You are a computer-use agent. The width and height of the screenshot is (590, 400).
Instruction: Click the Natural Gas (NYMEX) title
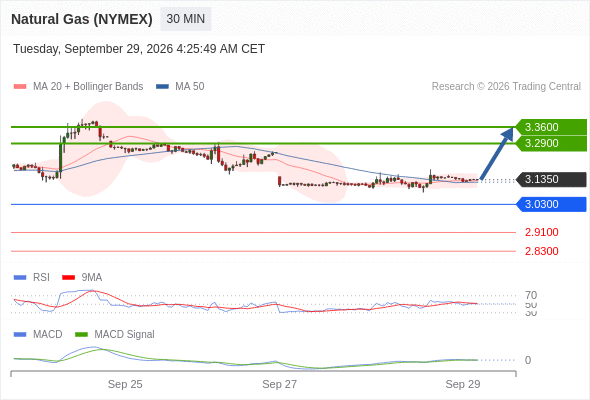[82, 19]
